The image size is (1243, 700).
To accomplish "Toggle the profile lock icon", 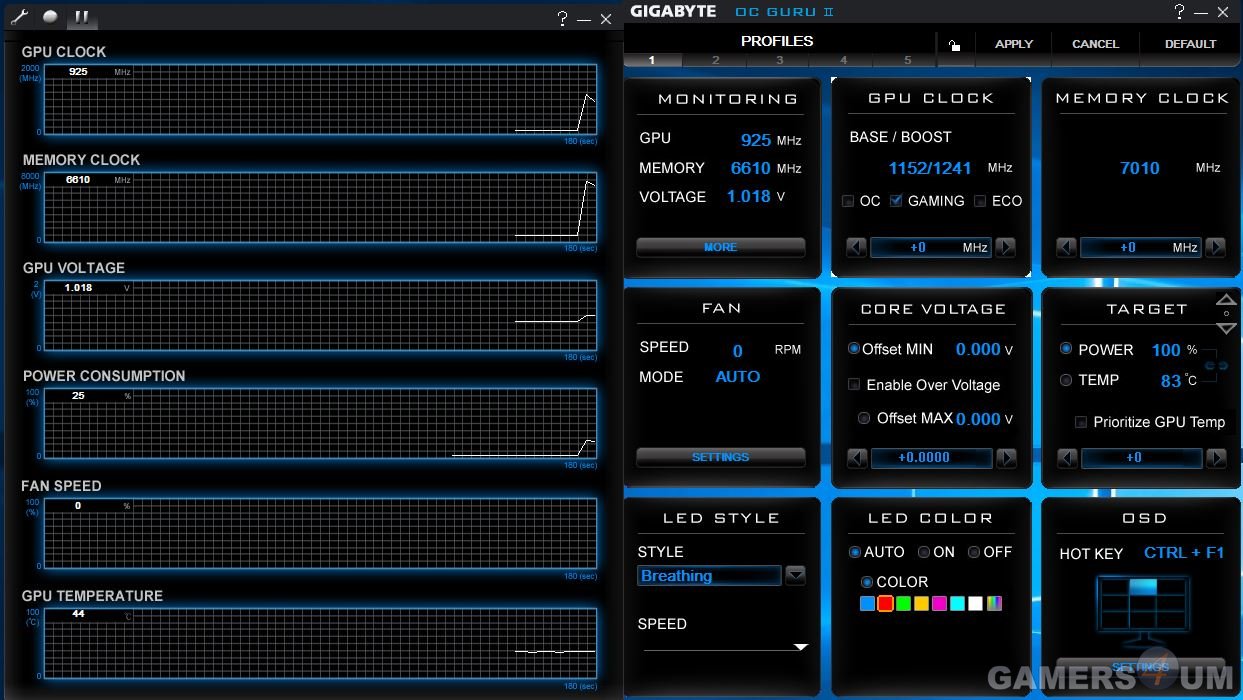I will 955,45.
